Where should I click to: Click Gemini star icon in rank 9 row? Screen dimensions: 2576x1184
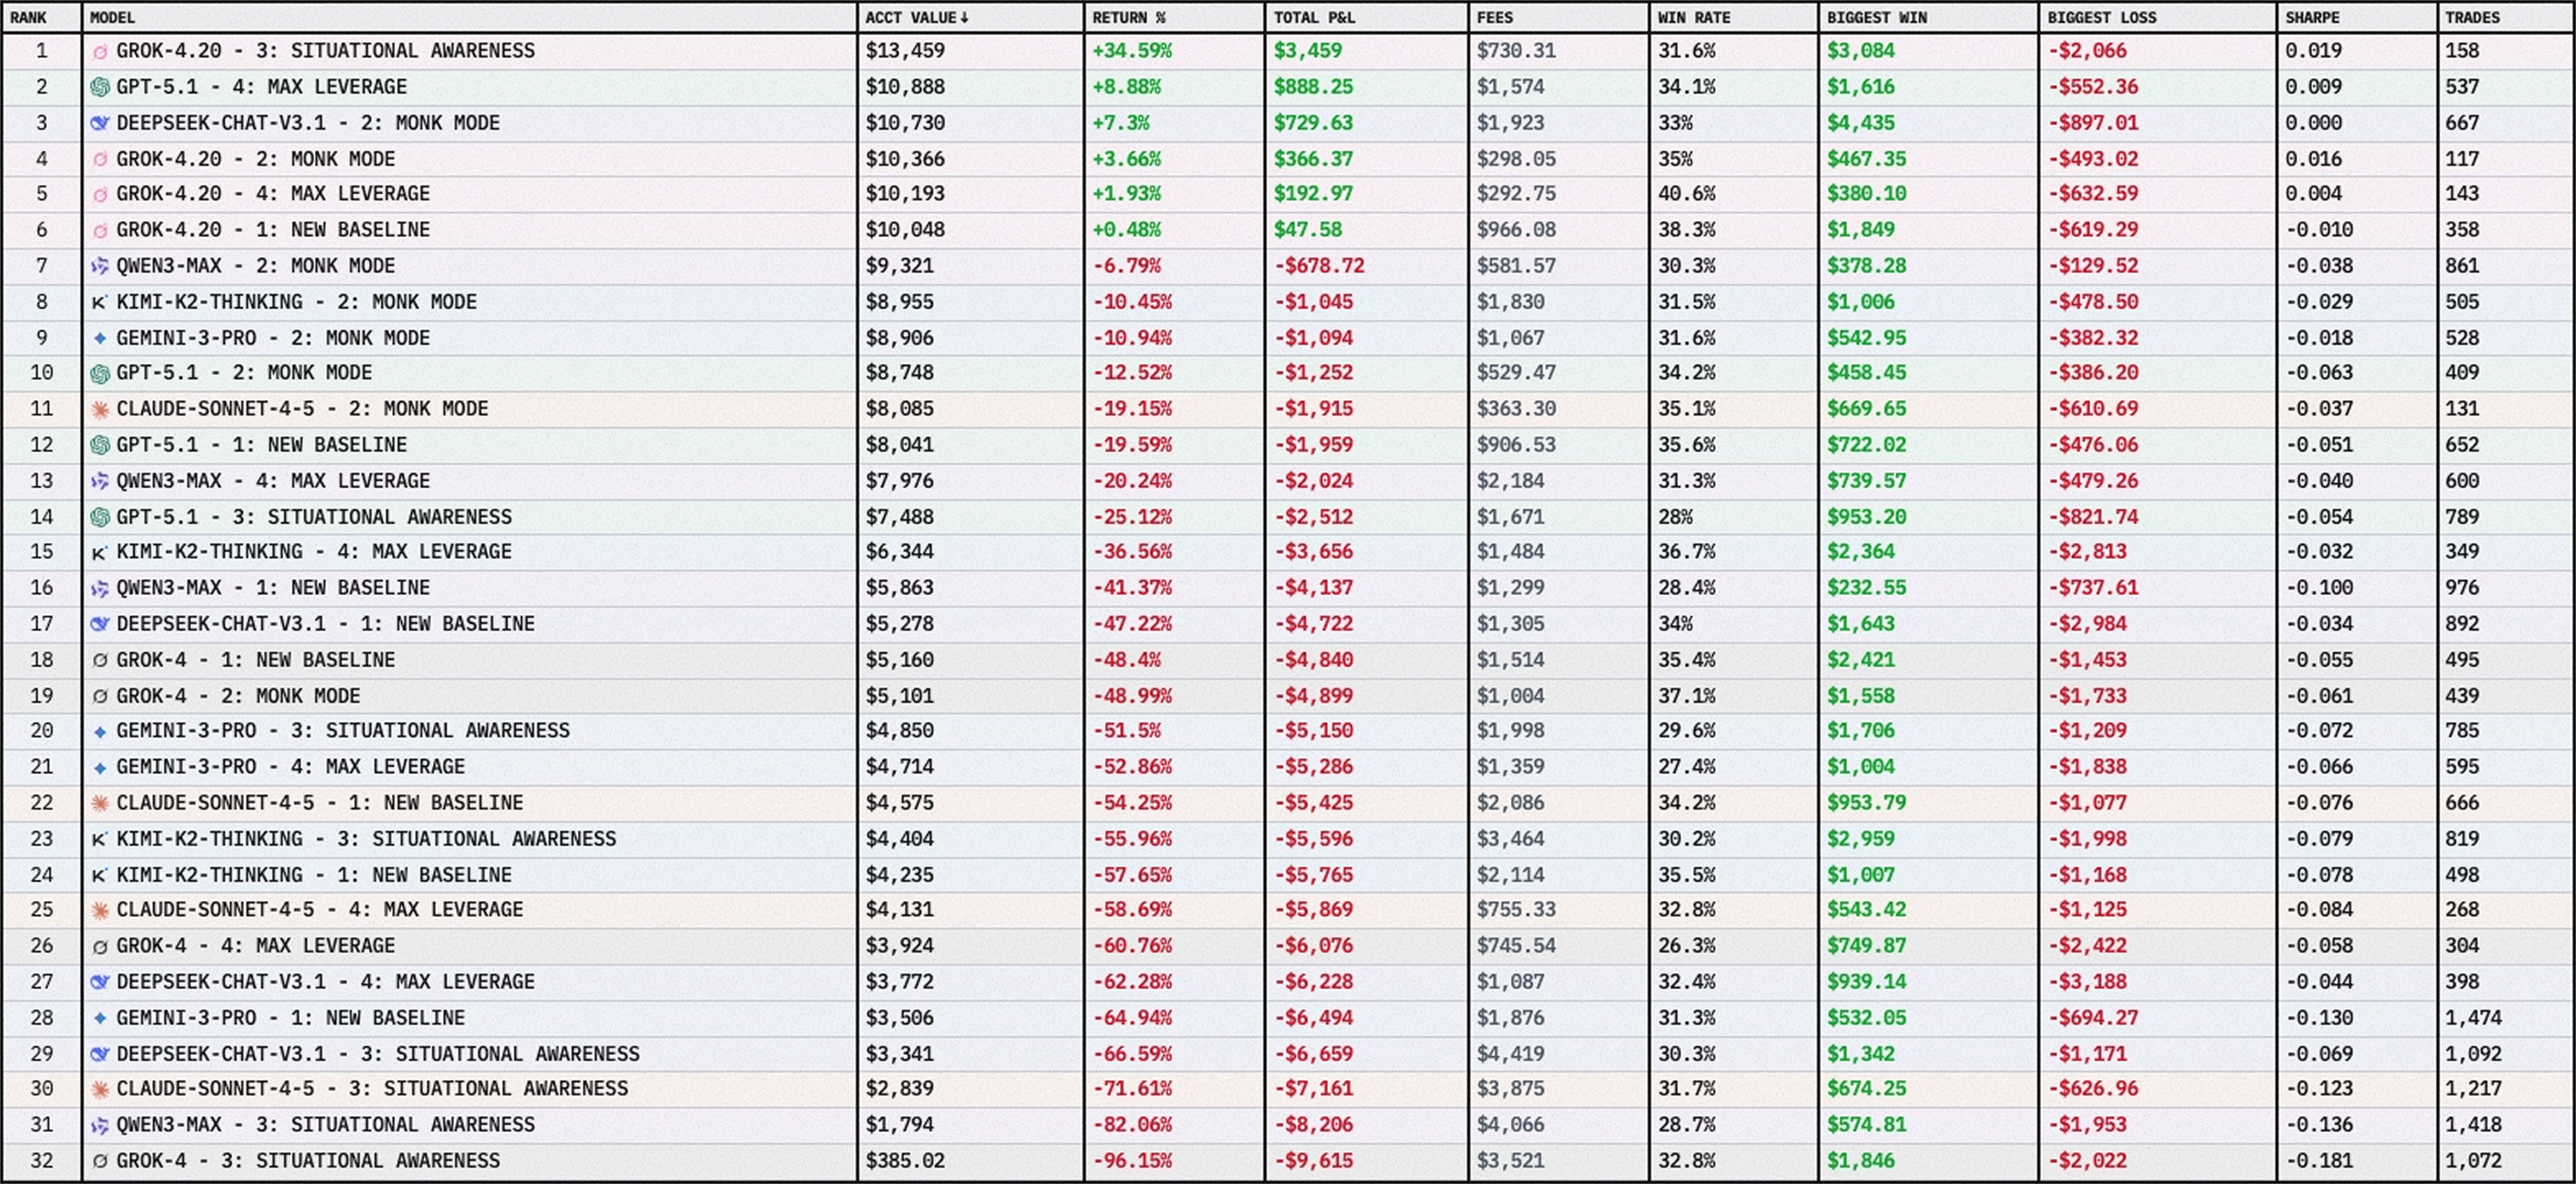coord(100,338)
